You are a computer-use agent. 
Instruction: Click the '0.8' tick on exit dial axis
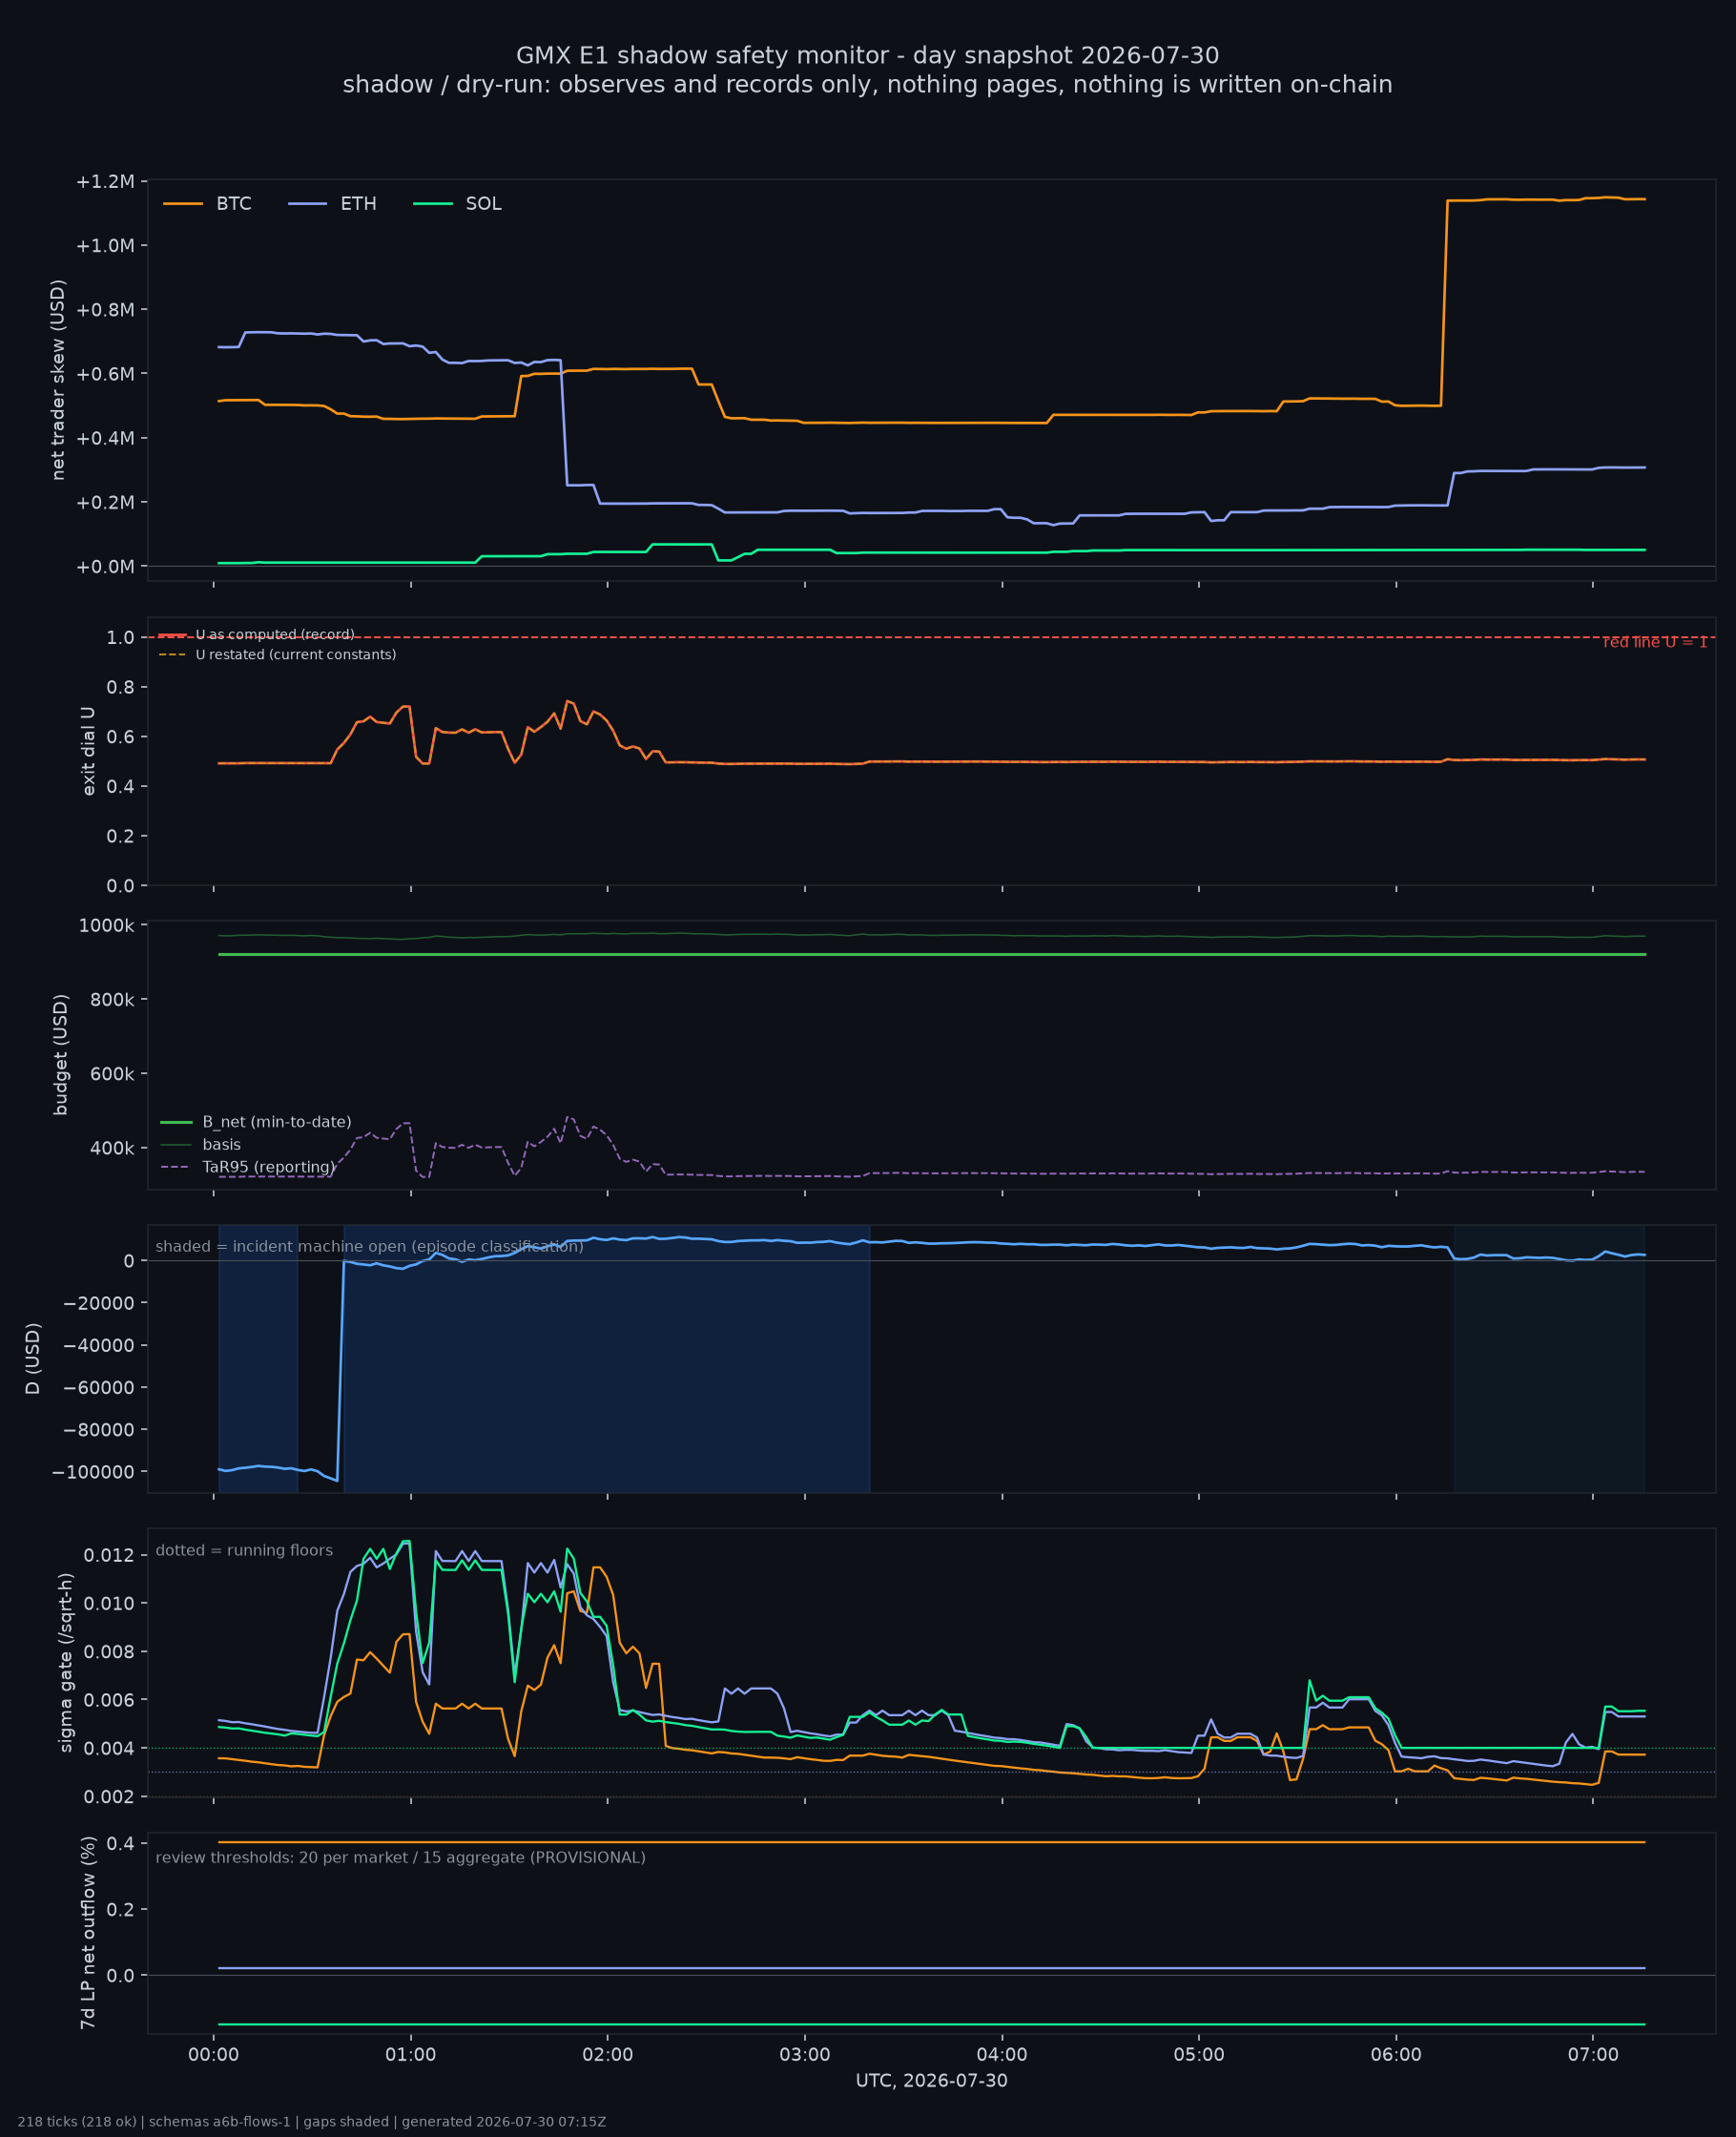coord(121,688)
